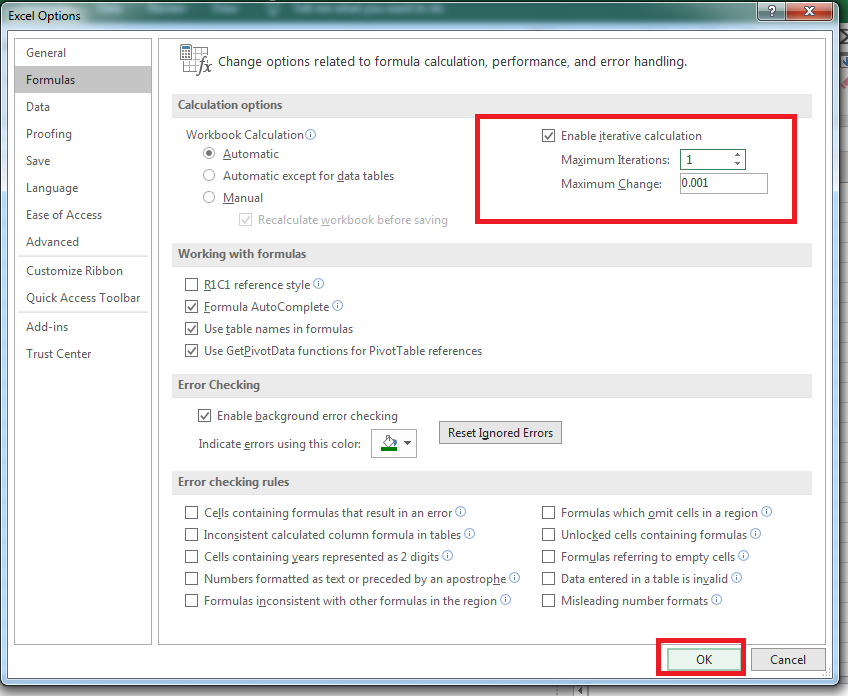The width and height of the screenshot is (848, 696).
Task: Click info icon for cells resulting in an error
Action: pyautogui.click(x=460, y=512)
